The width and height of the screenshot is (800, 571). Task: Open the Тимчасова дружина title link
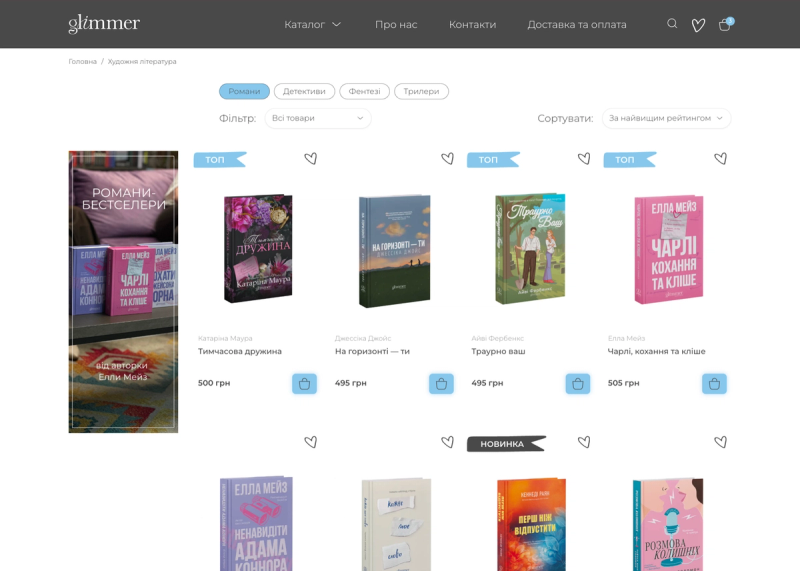pyautogui.click(x=240, y=351)
